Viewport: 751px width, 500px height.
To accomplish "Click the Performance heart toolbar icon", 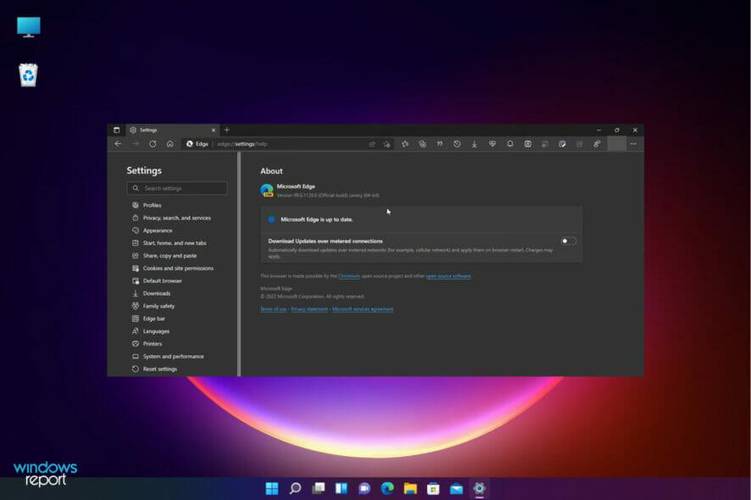I will [x=492, y=144].
